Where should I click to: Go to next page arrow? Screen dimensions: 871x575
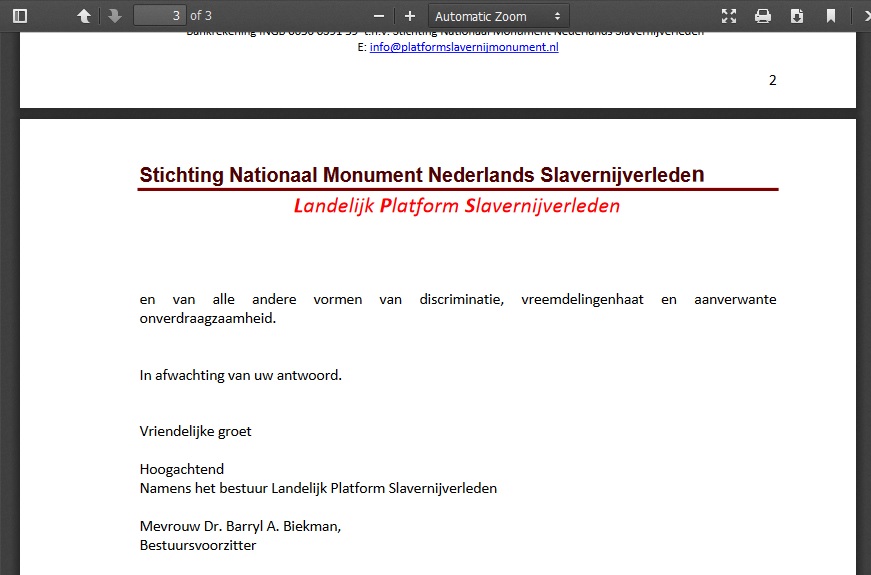(114, 16)
